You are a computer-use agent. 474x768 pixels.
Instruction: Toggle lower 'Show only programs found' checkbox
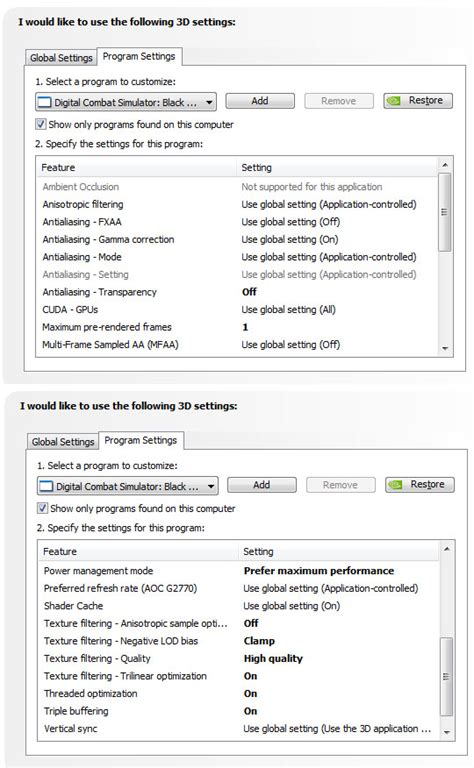click(43, 508)
